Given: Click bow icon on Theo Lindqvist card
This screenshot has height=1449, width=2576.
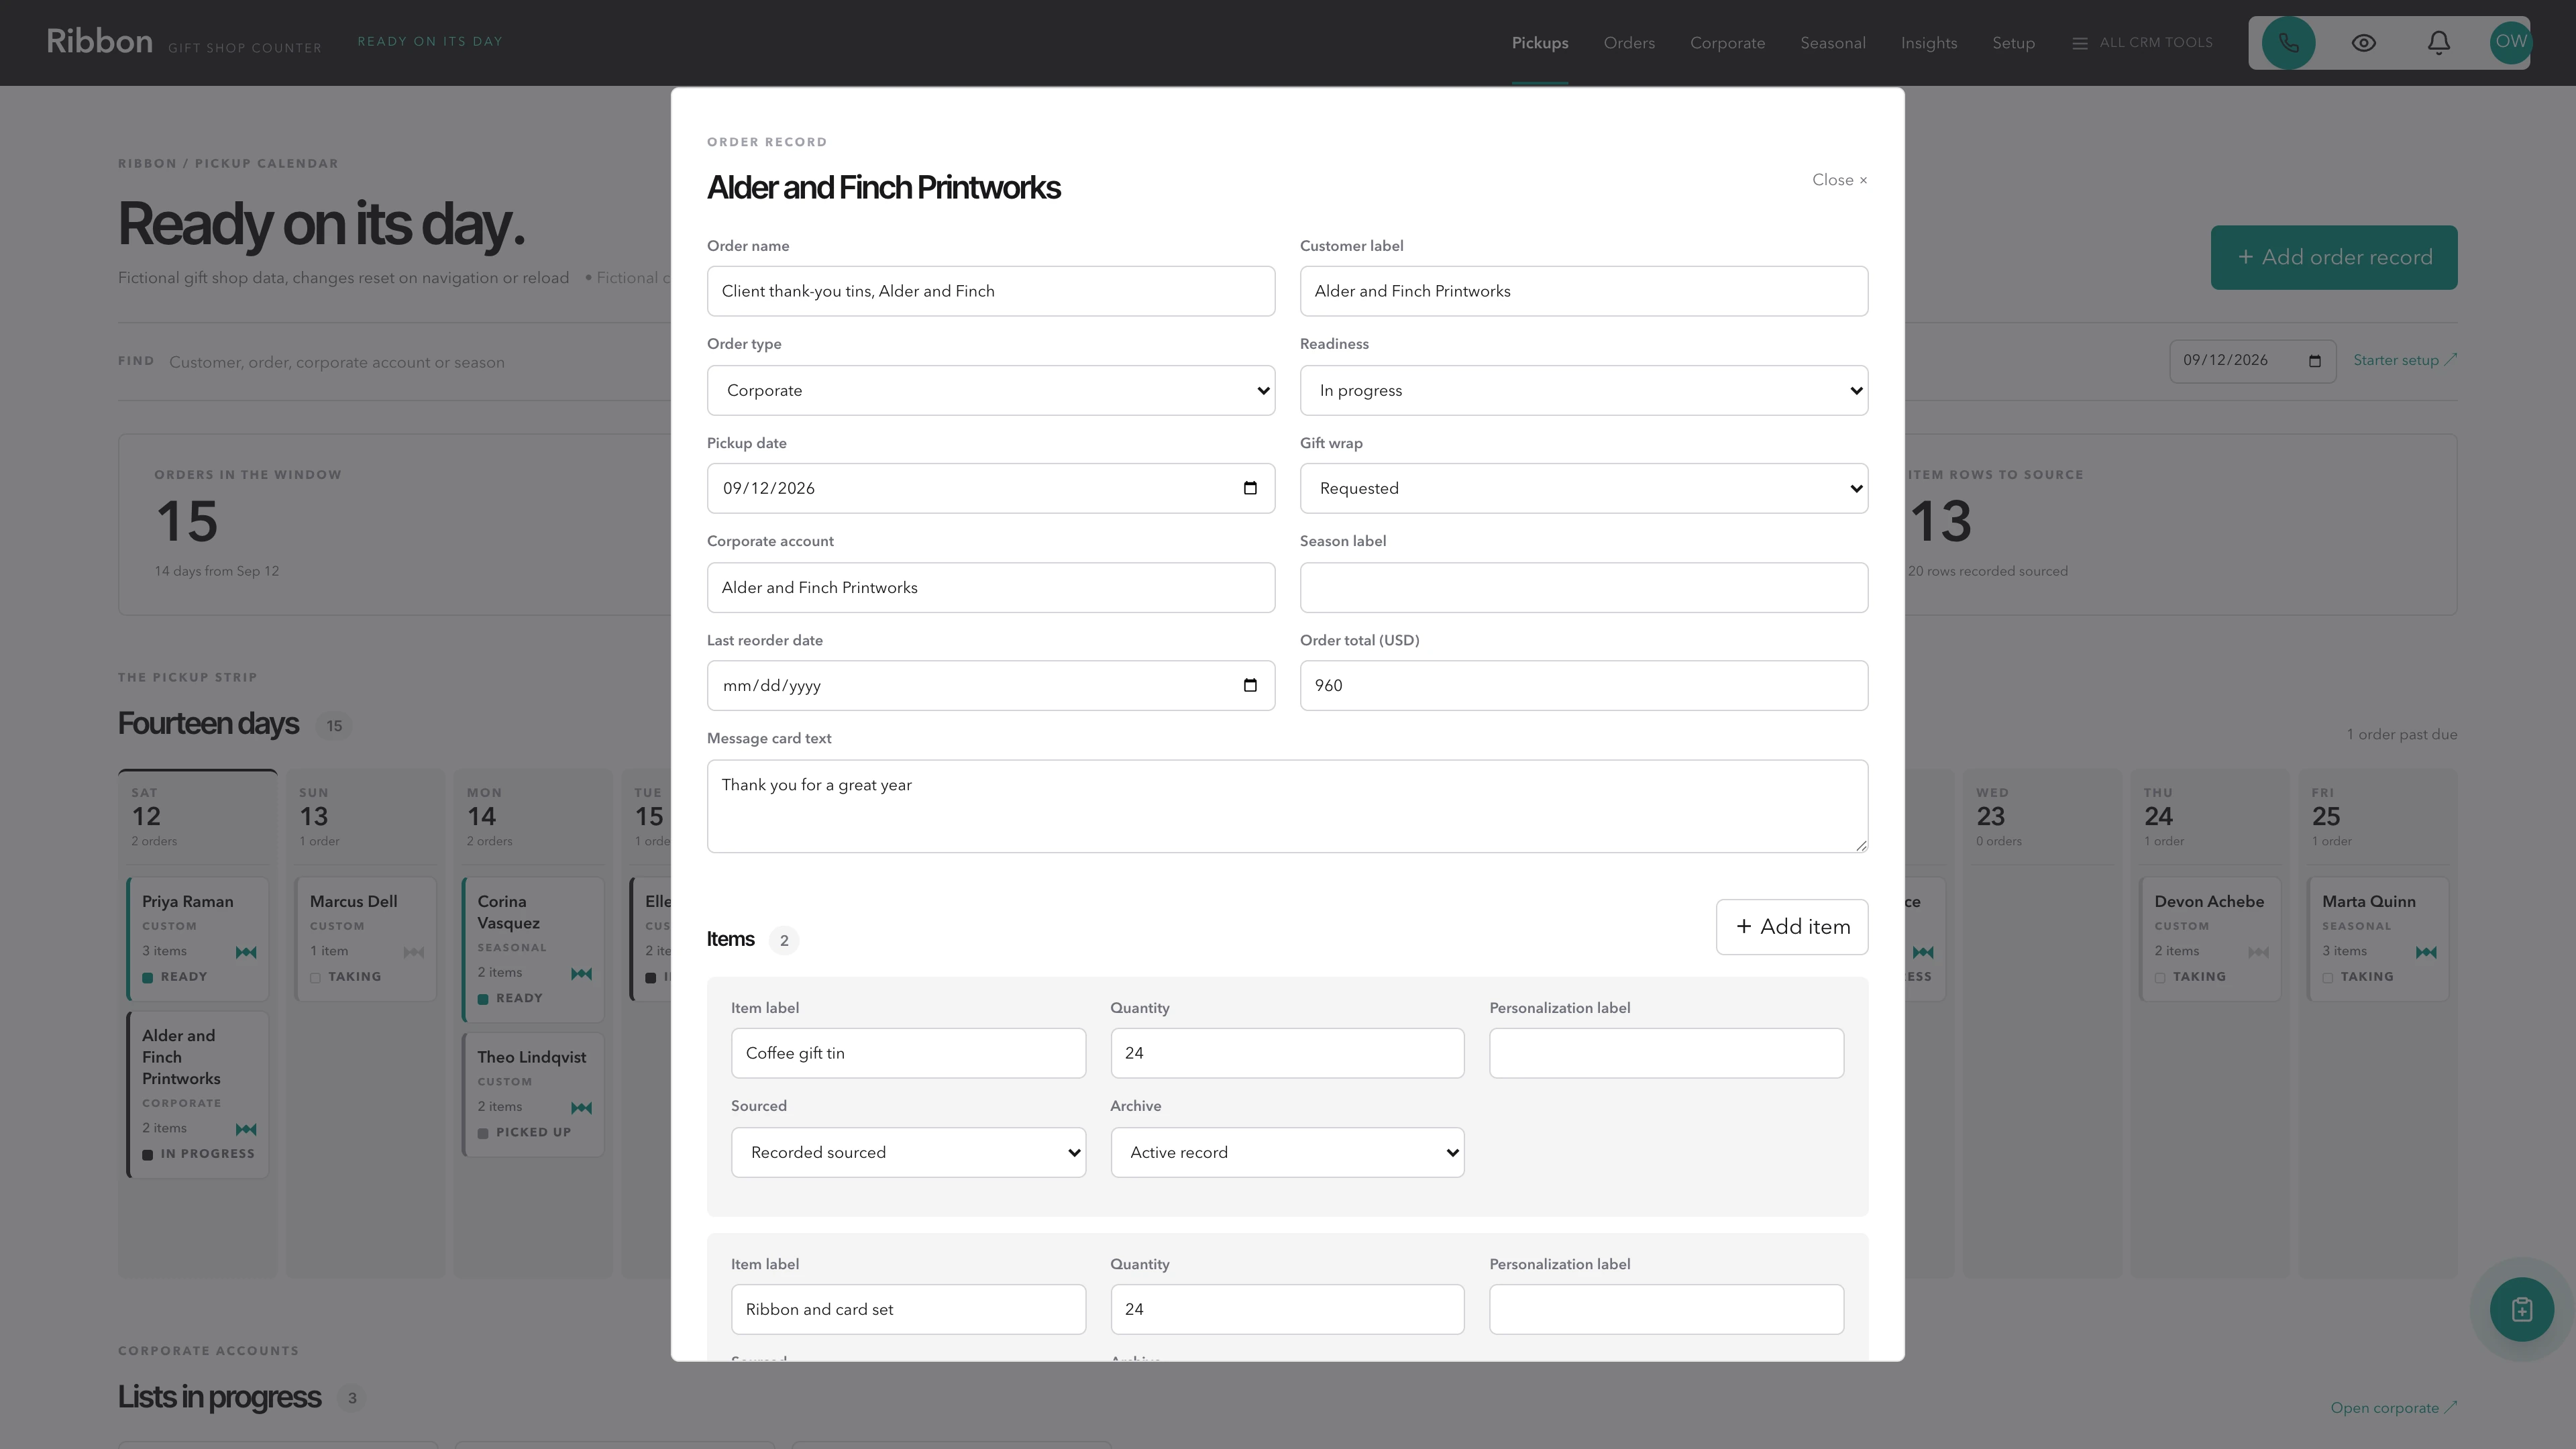Looking at the screenshot, I should pyautogui.click(x=581, y=1107).
